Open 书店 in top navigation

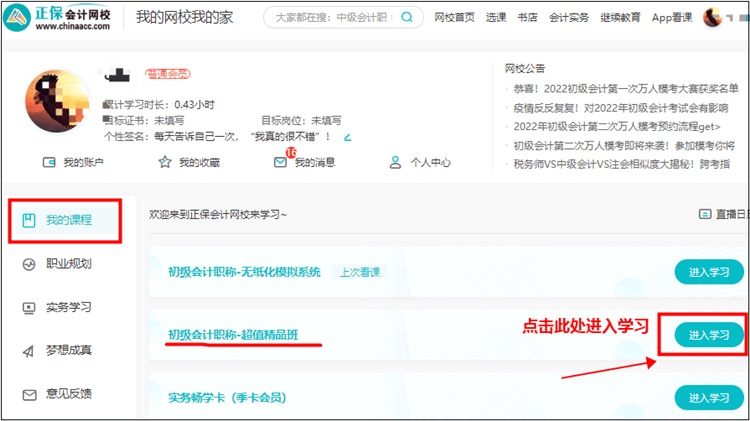coord(527,18)
